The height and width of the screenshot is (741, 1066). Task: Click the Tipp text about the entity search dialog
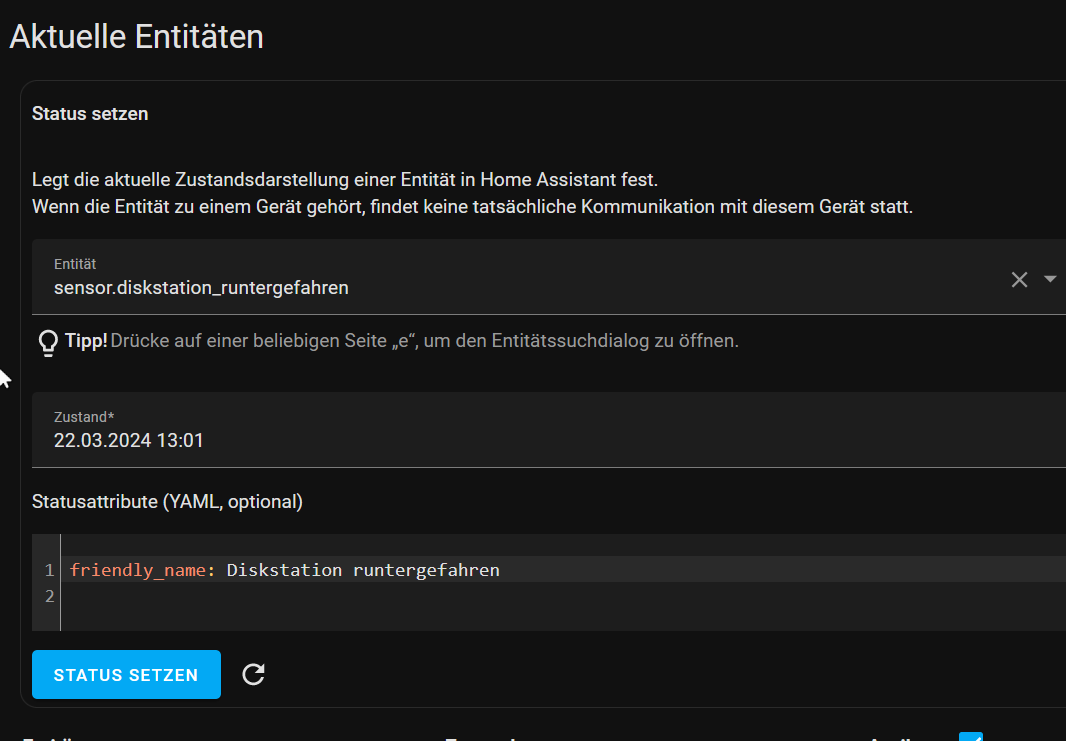point(424,341)
